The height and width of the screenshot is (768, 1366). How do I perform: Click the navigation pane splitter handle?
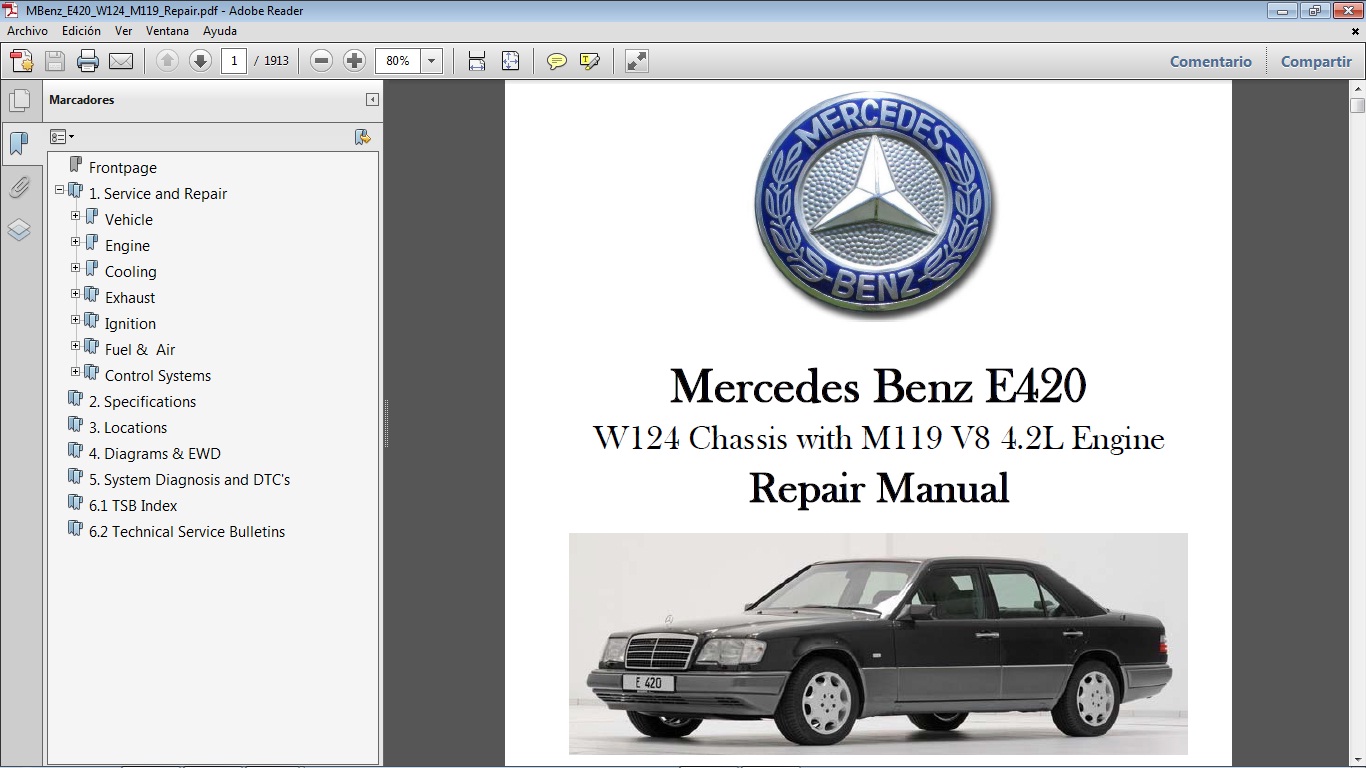coord(385,423)
